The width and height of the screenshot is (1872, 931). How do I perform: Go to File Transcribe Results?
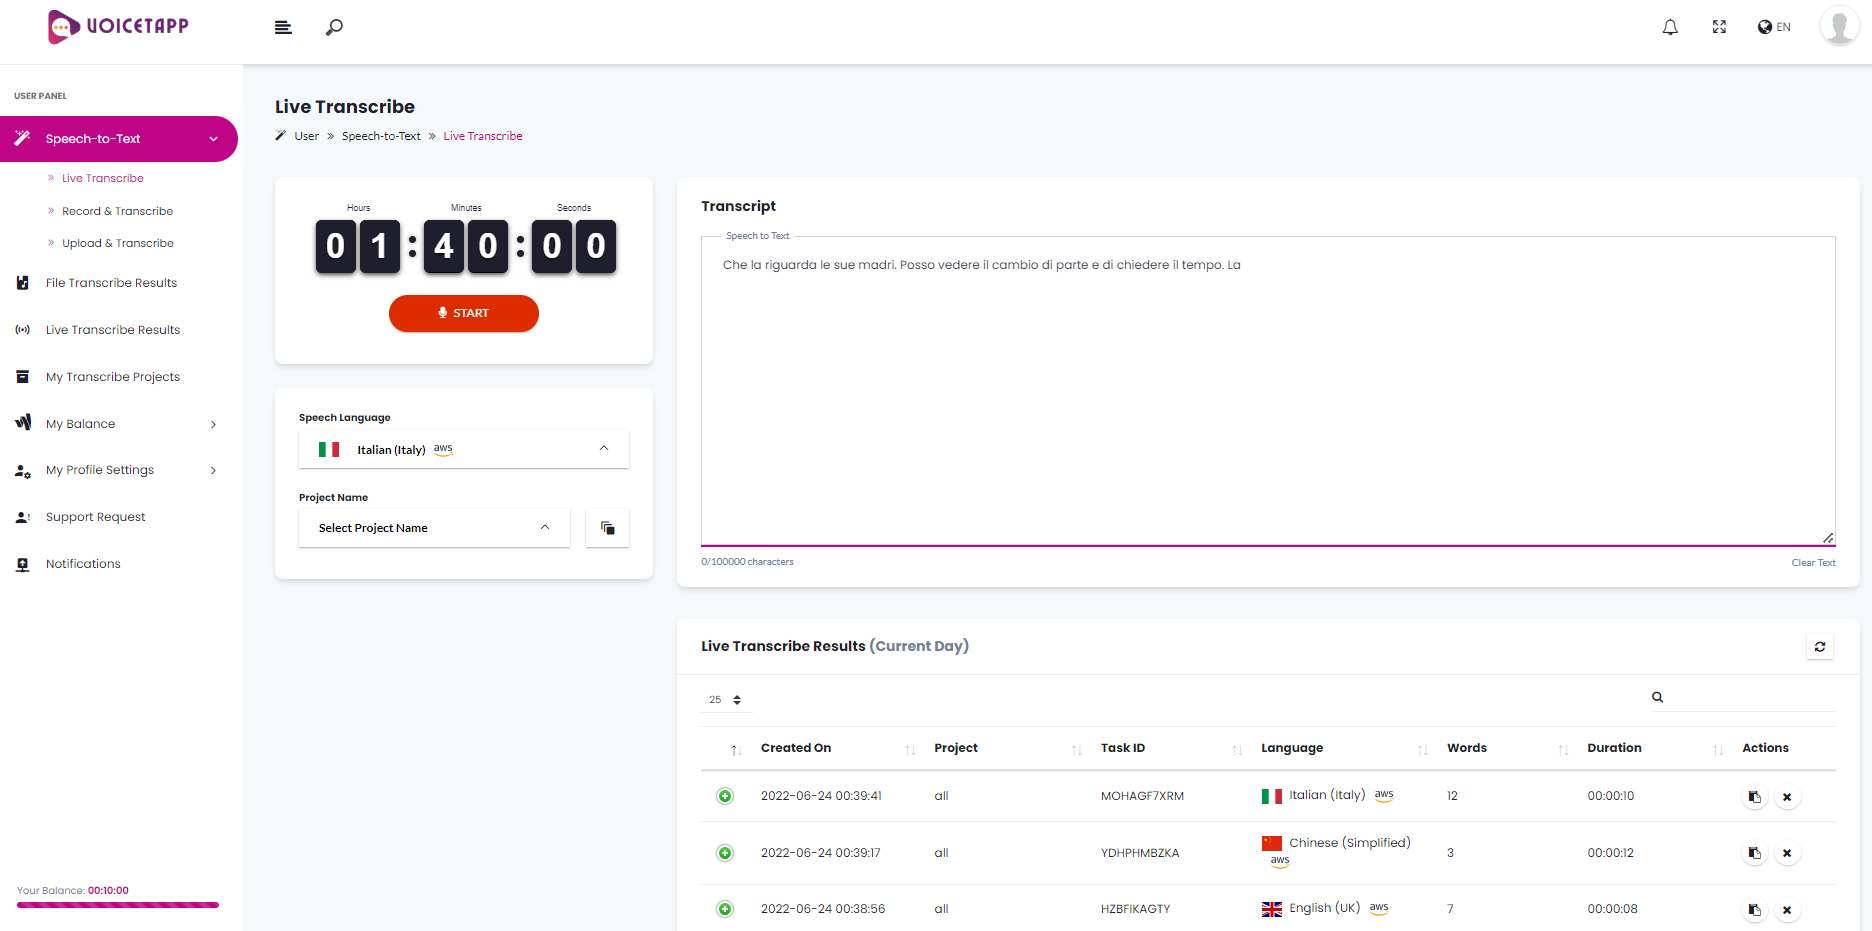(111, 283)
